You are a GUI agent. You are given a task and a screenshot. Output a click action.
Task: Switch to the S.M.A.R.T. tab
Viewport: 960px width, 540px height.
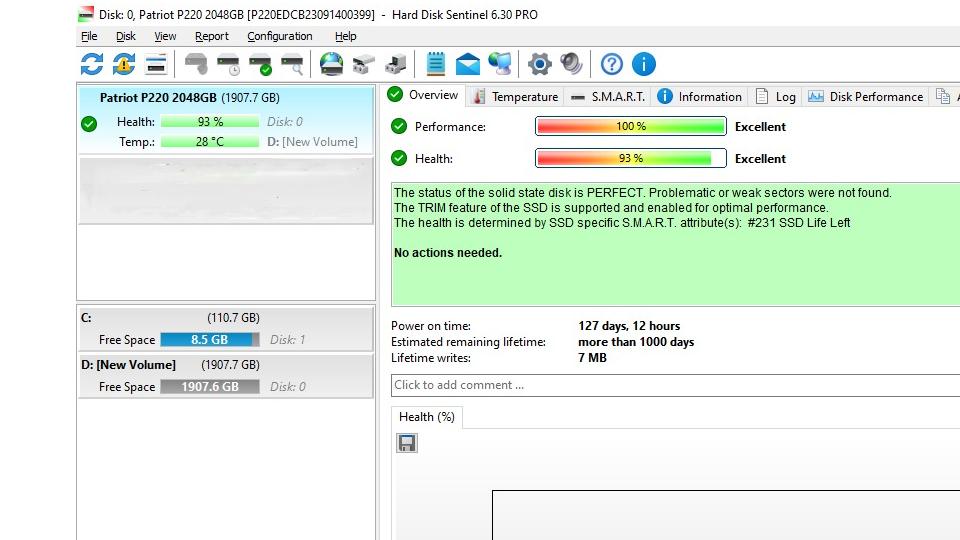[607, 97]
